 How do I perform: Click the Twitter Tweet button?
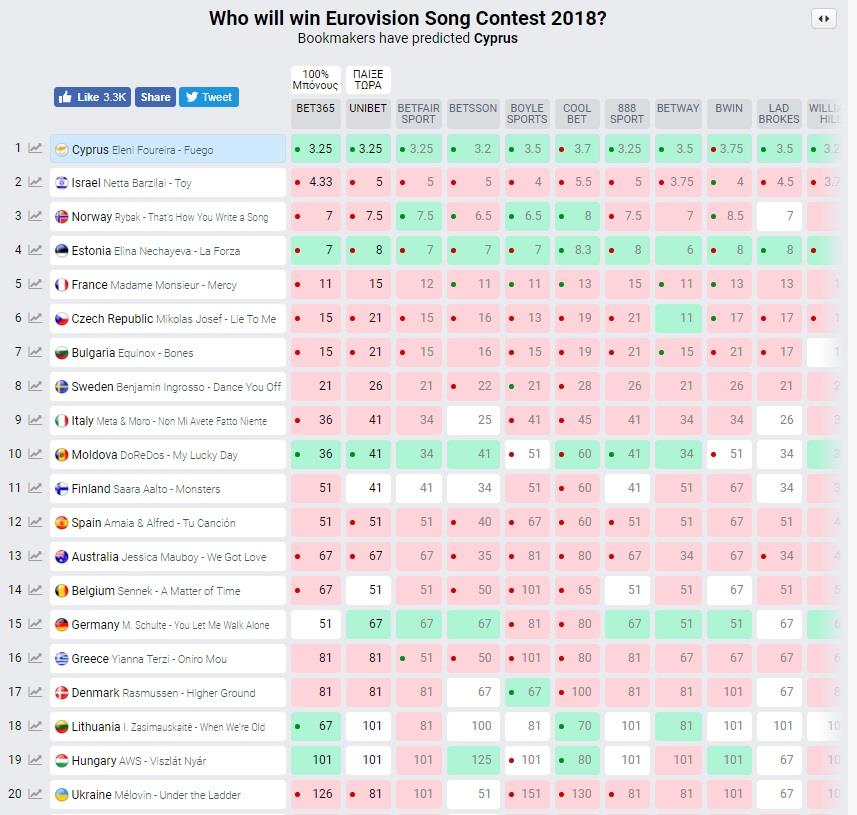(x=208, y=97)
